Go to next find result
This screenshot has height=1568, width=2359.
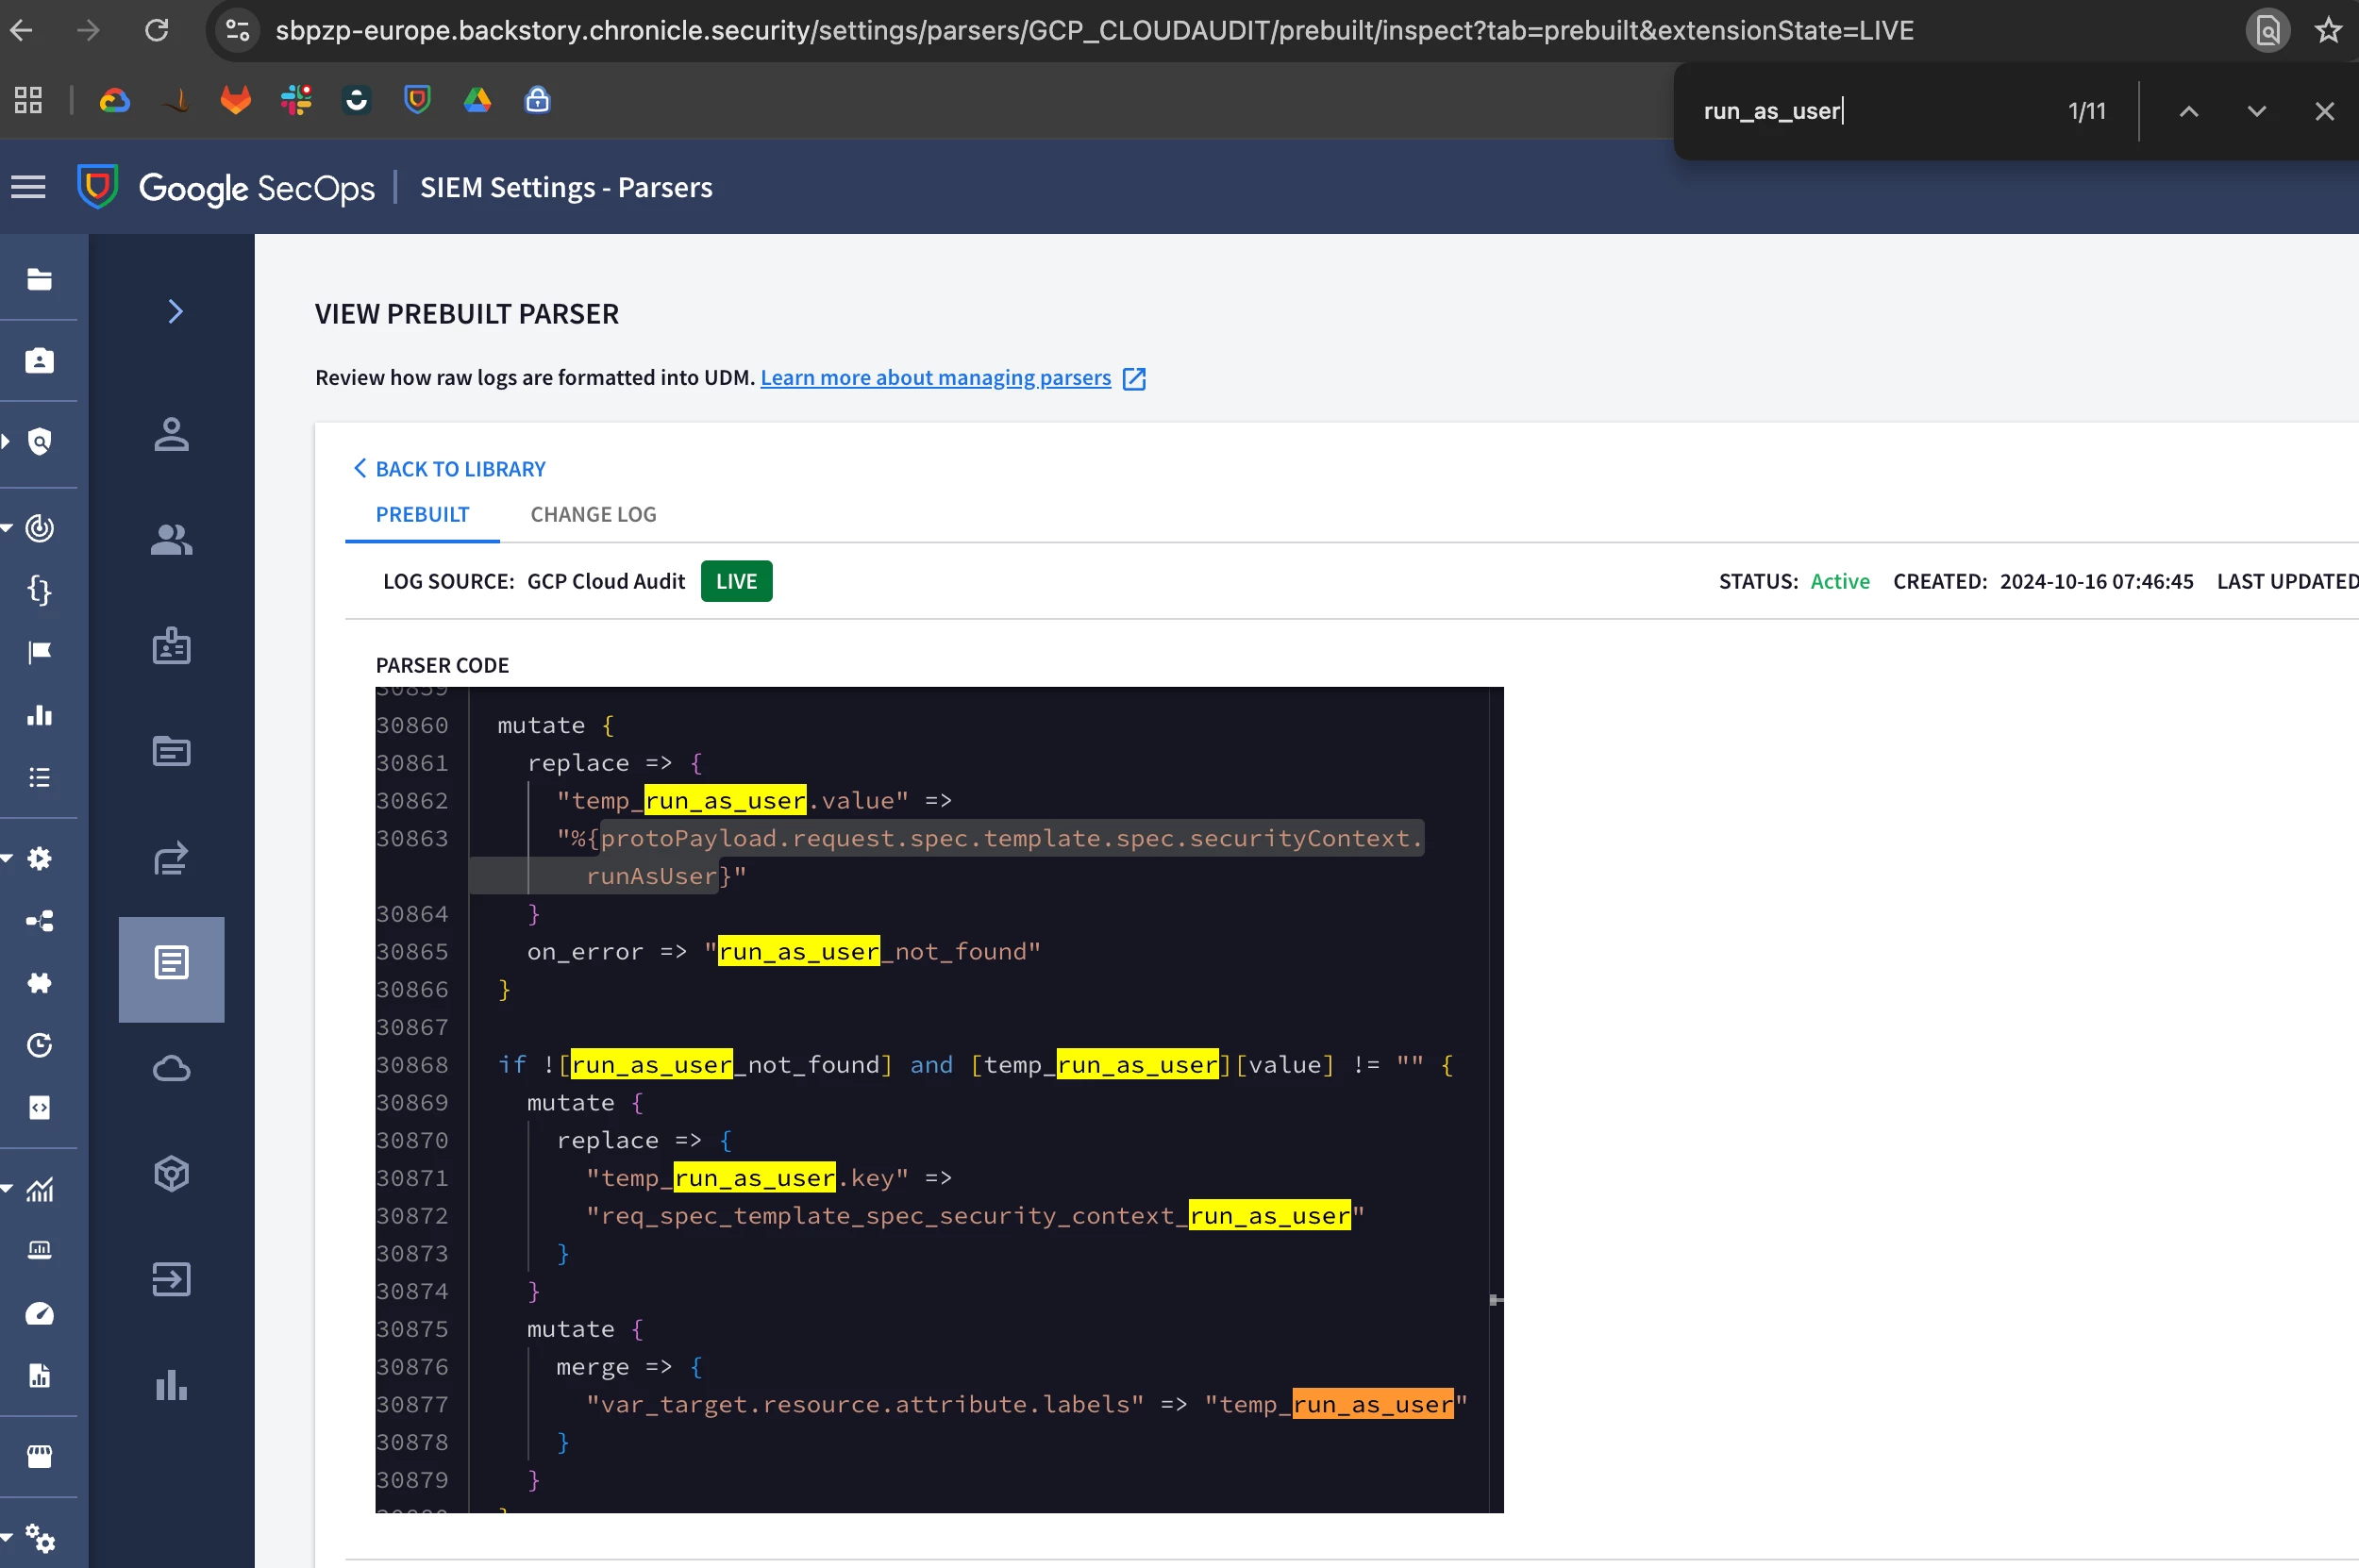click(2256, 111)
